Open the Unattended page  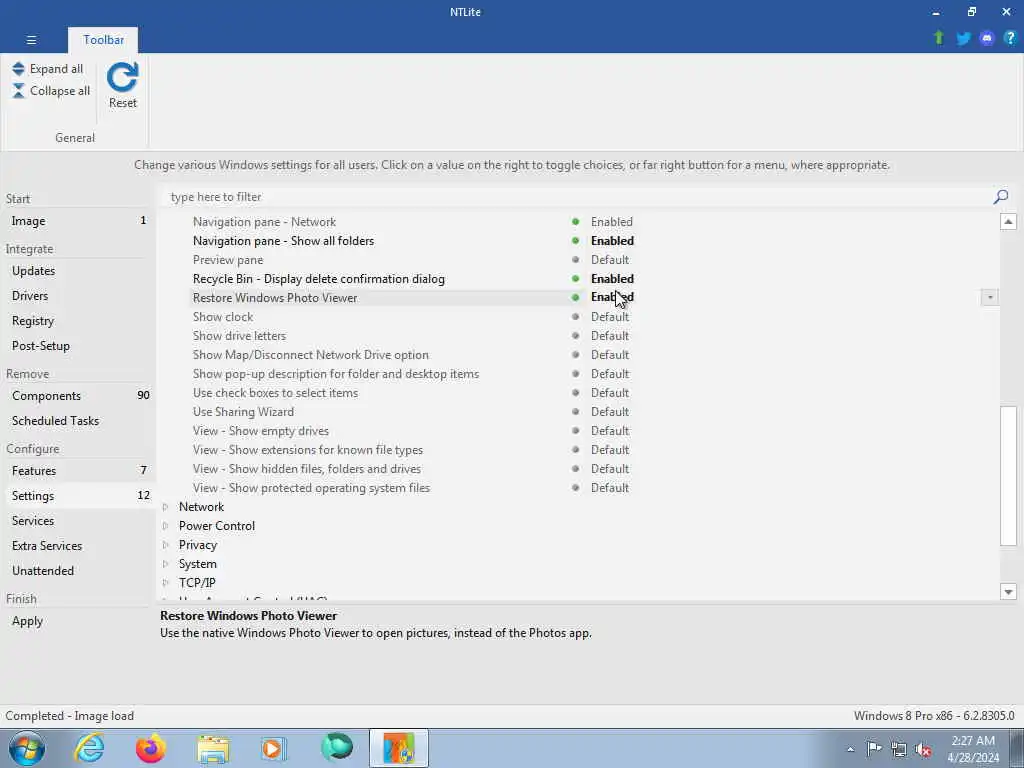(78, 571)
